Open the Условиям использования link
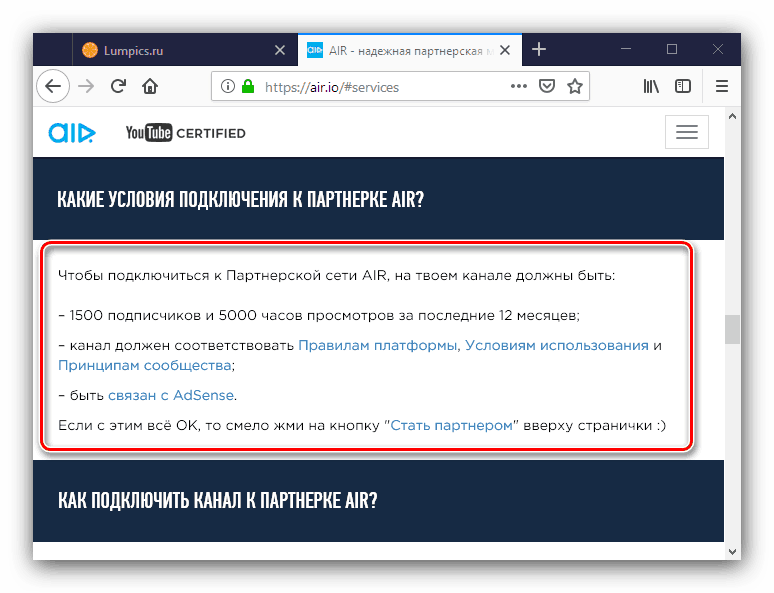 point(557,345)
